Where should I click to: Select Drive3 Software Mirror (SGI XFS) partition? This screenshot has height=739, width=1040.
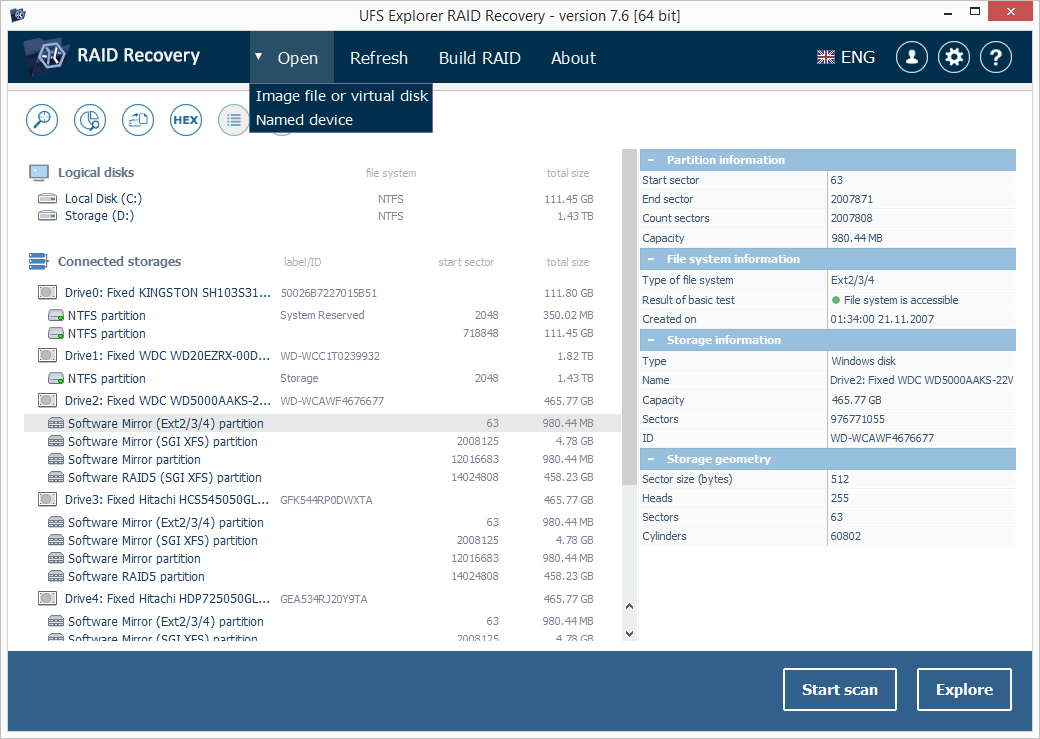click(x=322, y=540)
